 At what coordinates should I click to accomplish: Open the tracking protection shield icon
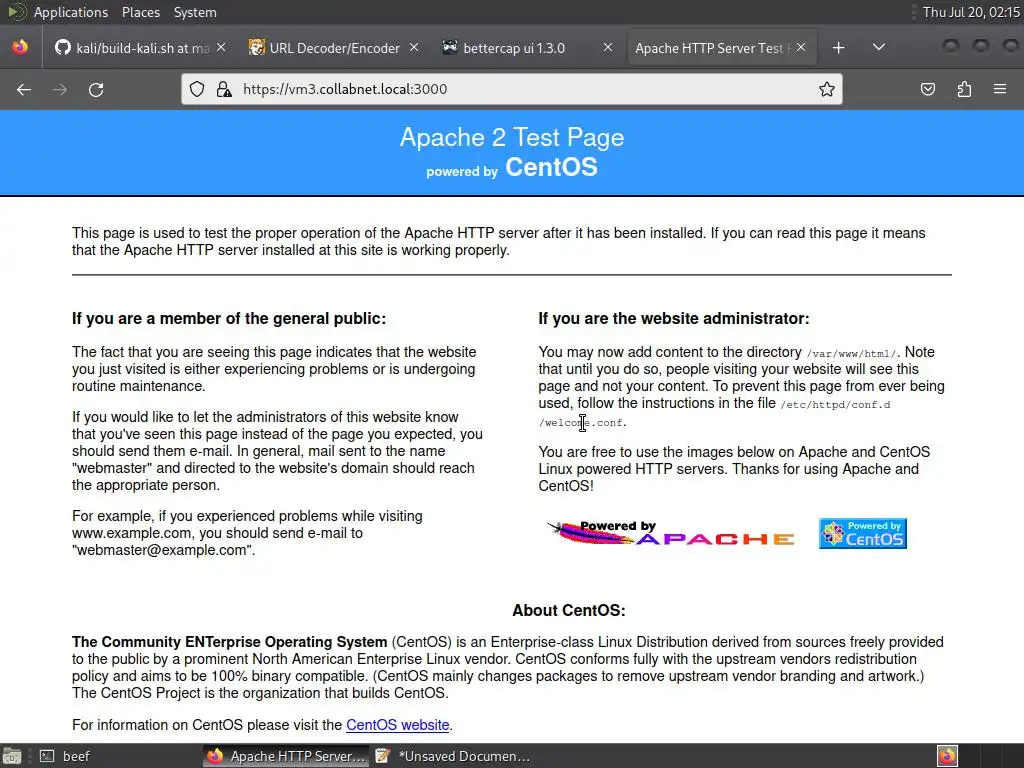tap(197, 89)
